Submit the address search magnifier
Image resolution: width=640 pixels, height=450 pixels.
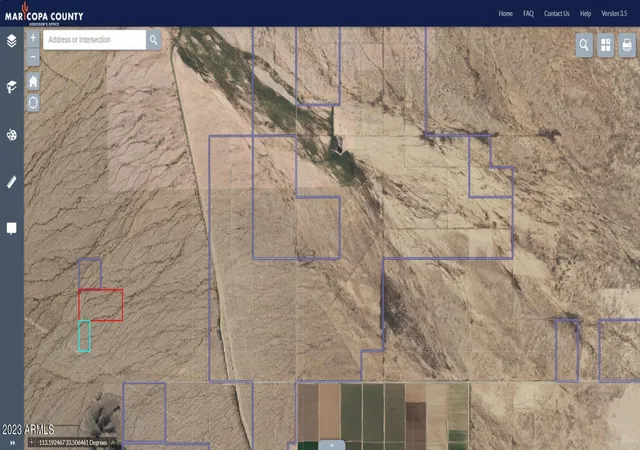tap(153, 40)
